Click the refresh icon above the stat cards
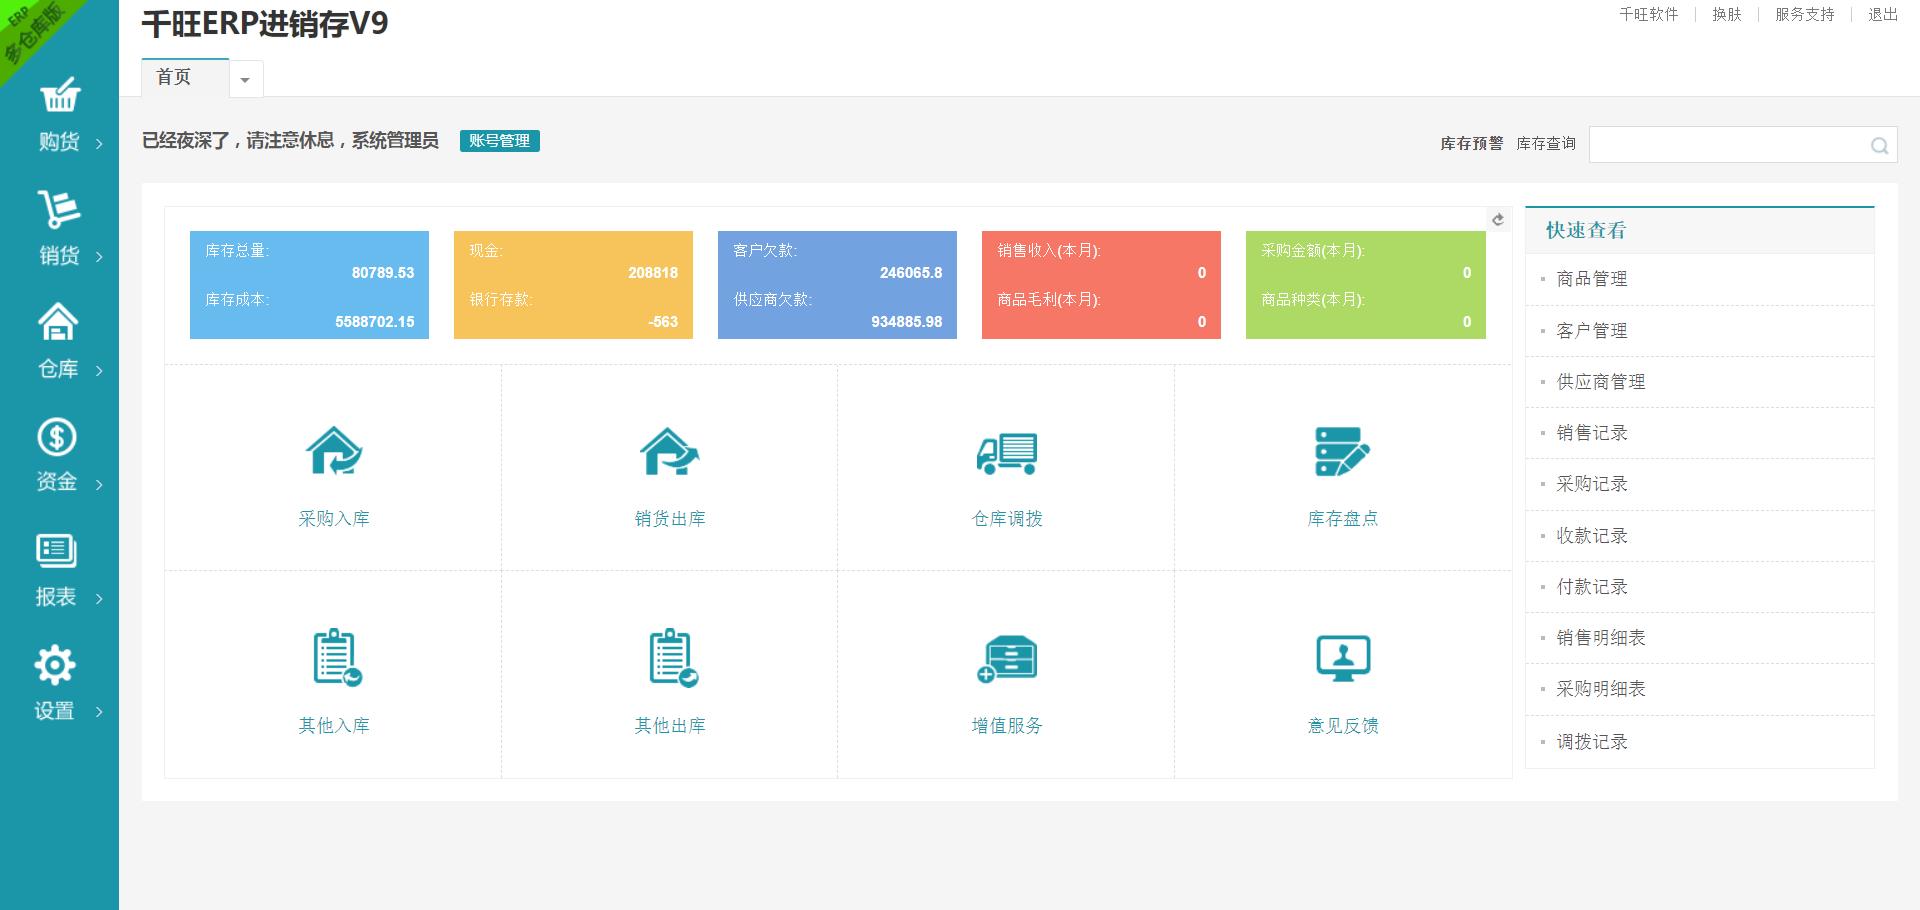Image resolution: width=1920 pixels, height=910 pixels. (1497, 220)
